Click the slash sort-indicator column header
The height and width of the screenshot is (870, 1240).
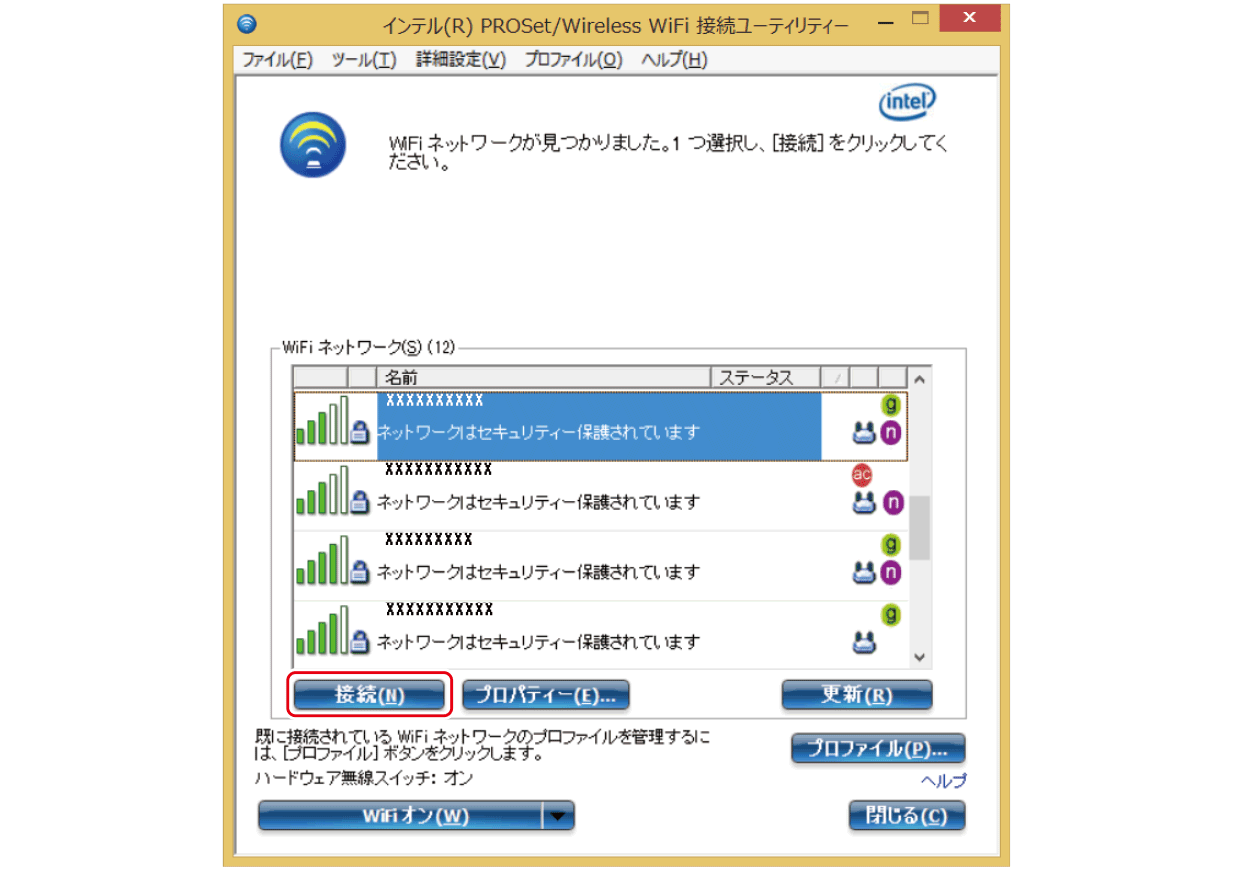[x=836, y=377]
